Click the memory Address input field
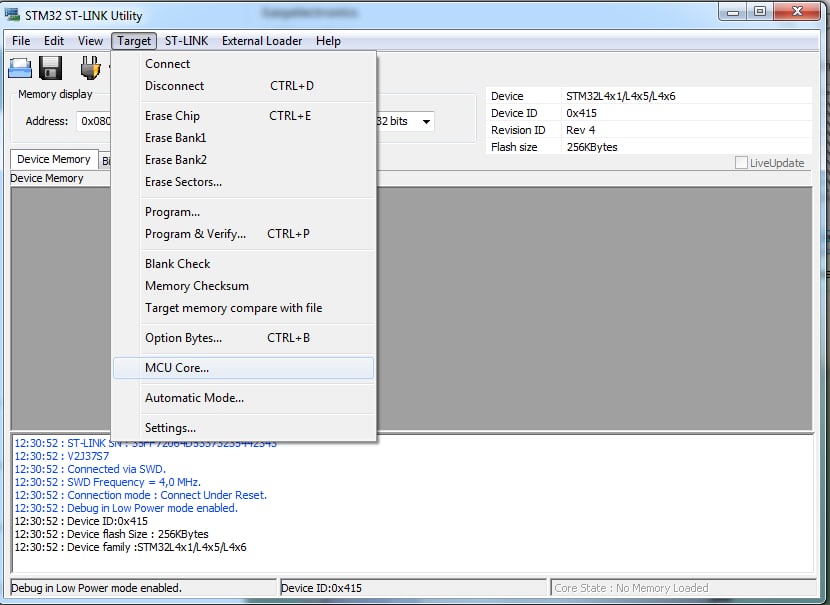Viewport: 830px width, 605px height. coord(94,121)
